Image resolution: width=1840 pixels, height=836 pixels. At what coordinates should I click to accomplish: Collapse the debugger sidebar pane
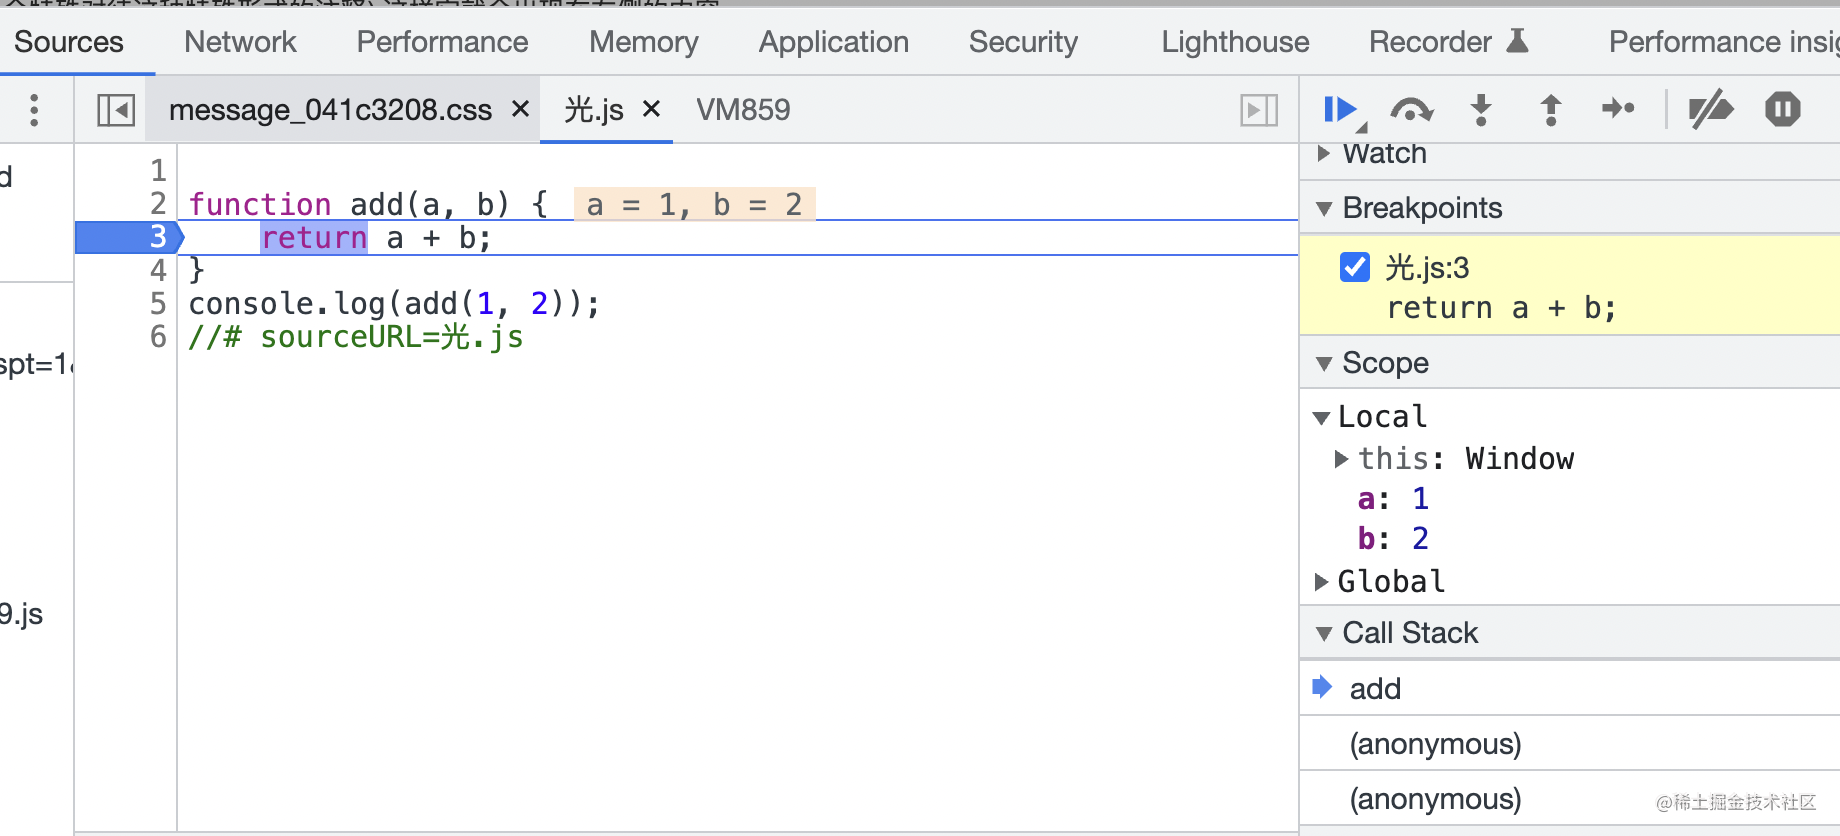pos(1258,110)
